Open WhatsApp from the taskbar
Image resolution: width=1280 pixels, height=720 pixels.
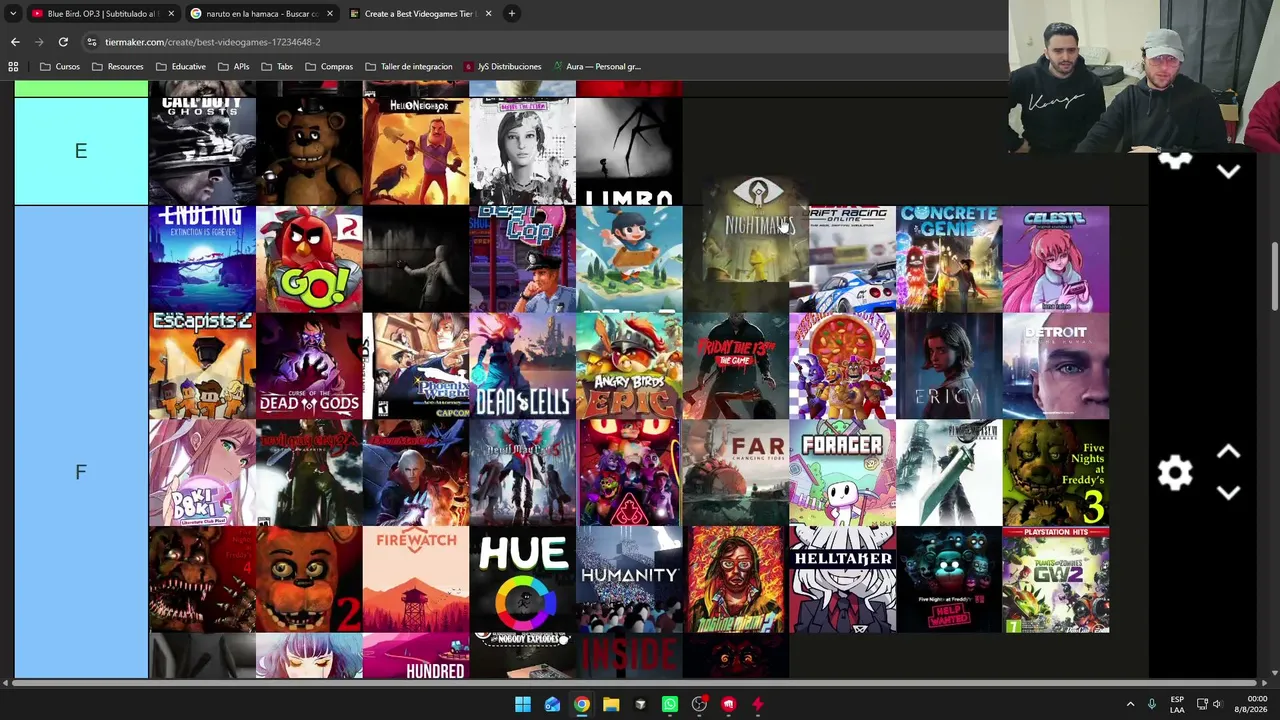[x=670, y=704]
